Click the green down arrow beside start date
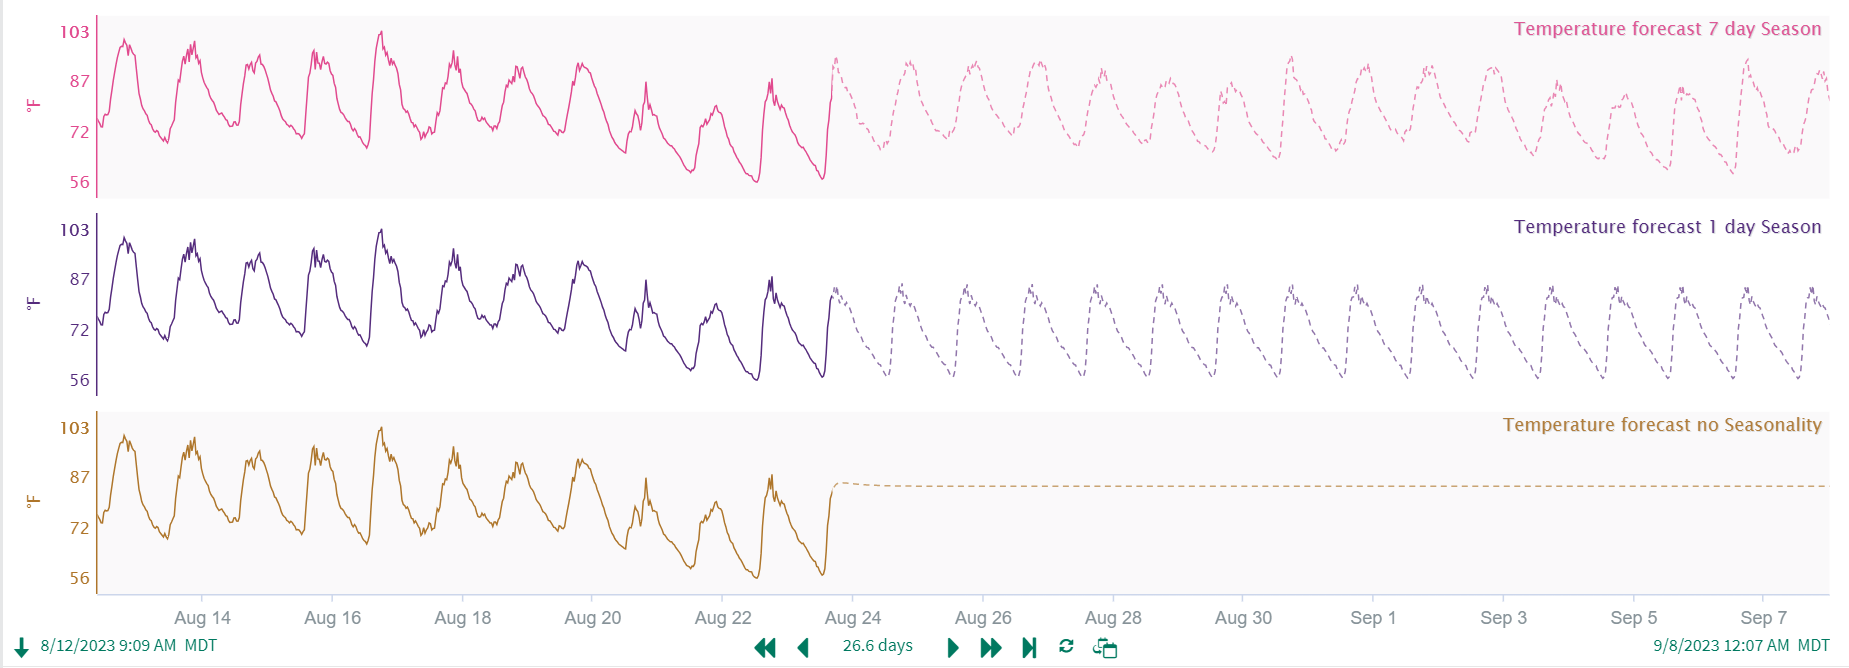The width and height of the screenshot is (1849, 668). click(x=21, y=647)
